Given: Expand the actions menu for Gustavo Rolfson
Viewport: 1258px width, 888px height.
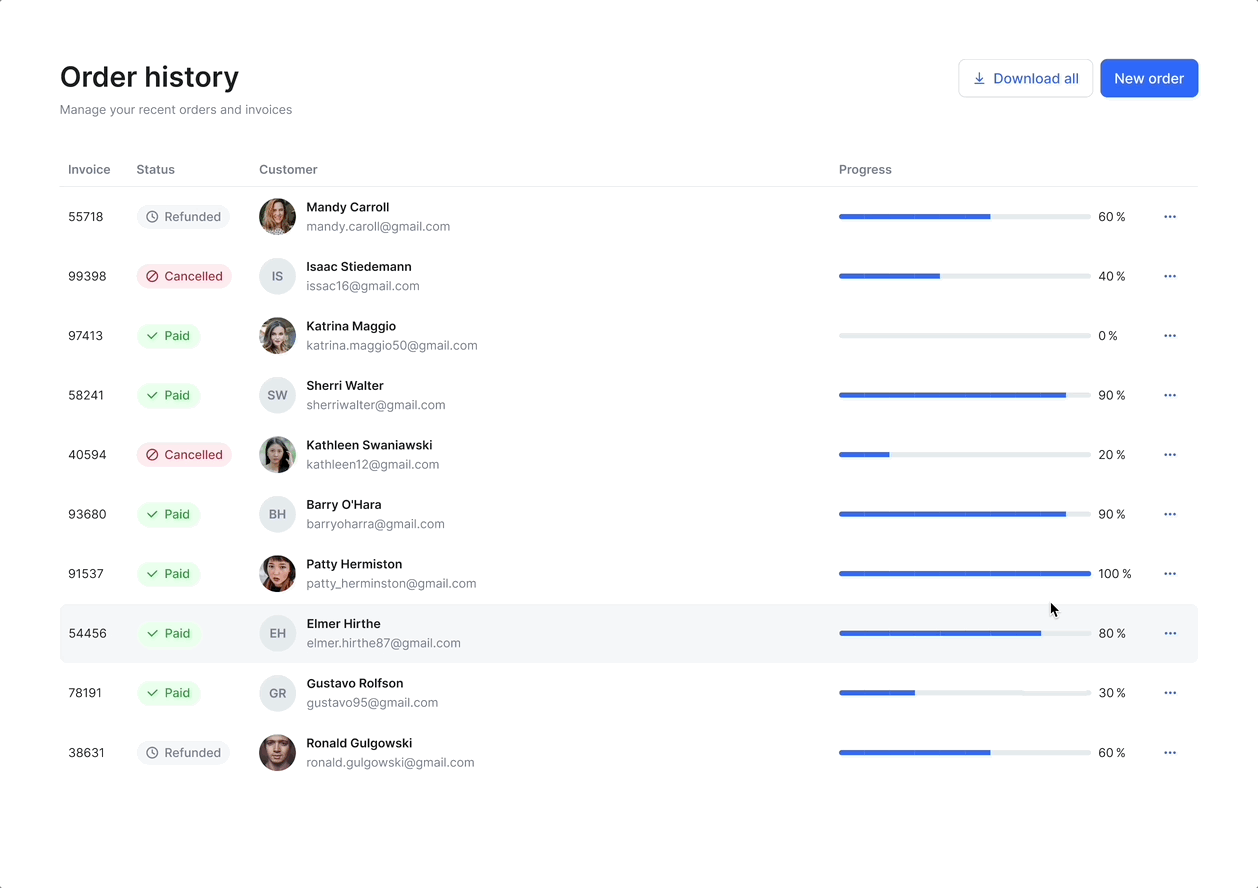Looking at the screenshot, I should coord(1170,693).
